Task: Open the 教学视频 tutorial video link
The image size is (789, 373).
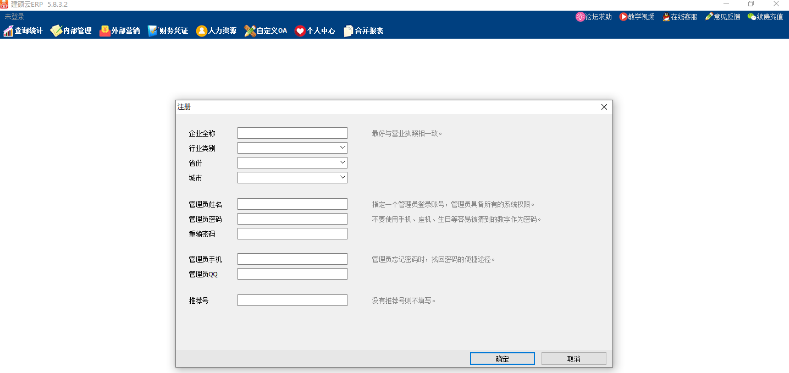Action: (x=637, y=17)
